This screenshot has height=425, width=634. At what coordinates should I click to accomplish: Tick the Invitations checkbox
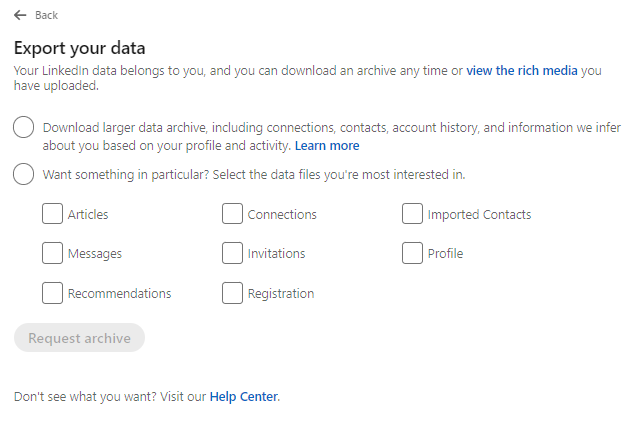coord(232,253)
